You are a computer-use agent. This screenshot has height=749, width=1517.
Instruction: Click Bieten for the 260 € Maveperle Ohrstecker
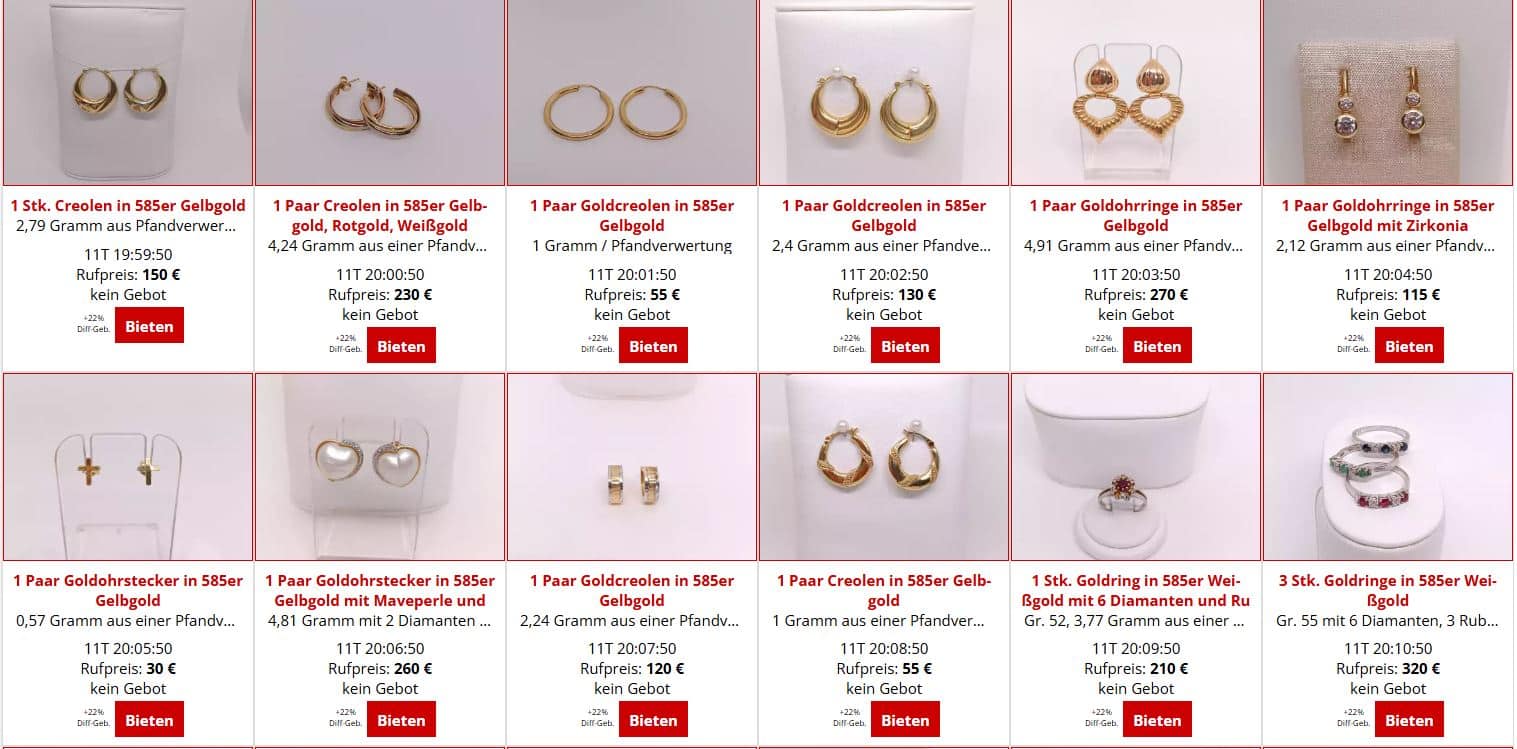(401, 720)
